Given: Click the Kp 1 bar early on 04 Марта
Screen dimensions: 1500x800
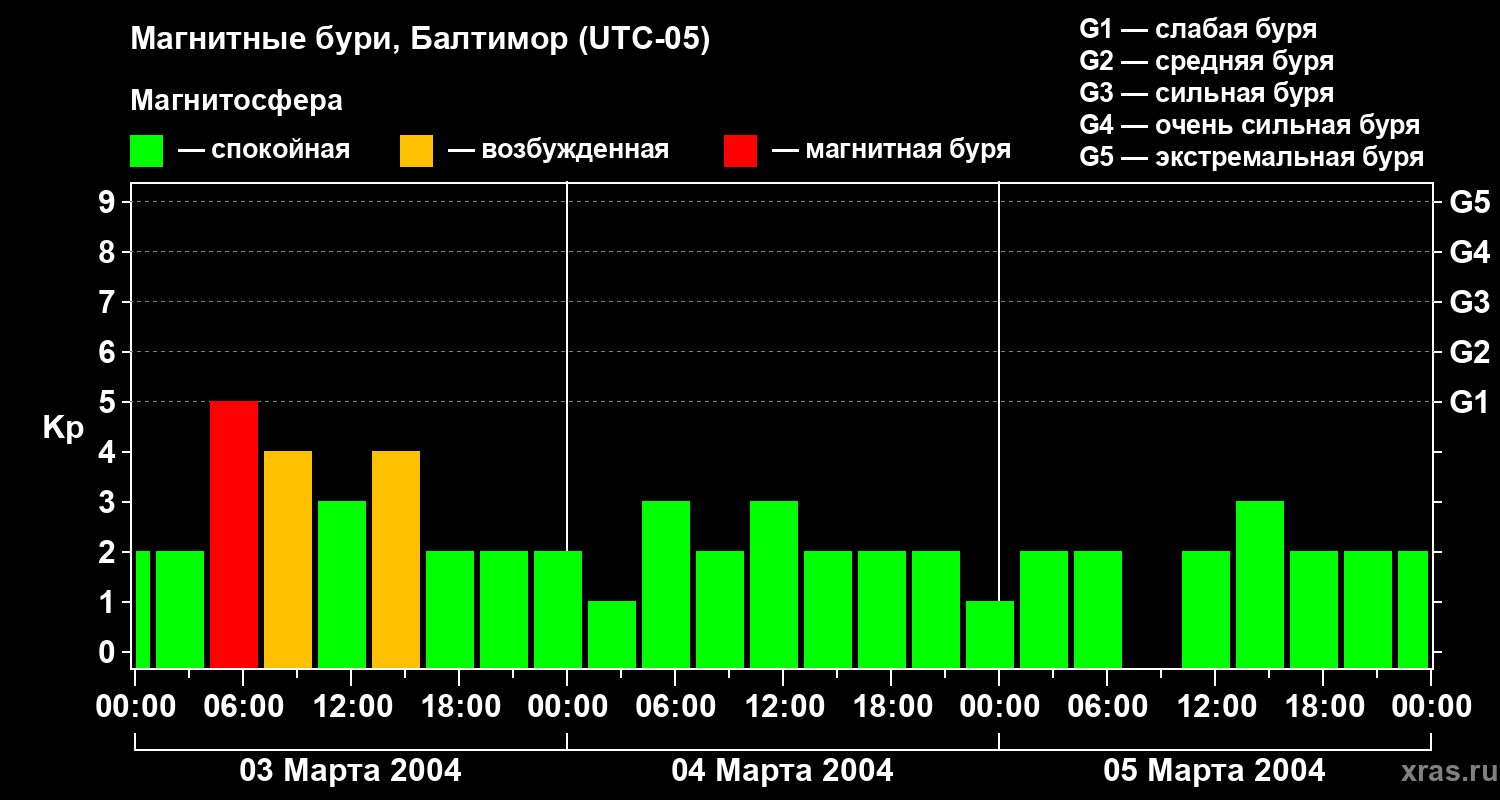Looking at the screenshot, I should [x=612, y=635].
